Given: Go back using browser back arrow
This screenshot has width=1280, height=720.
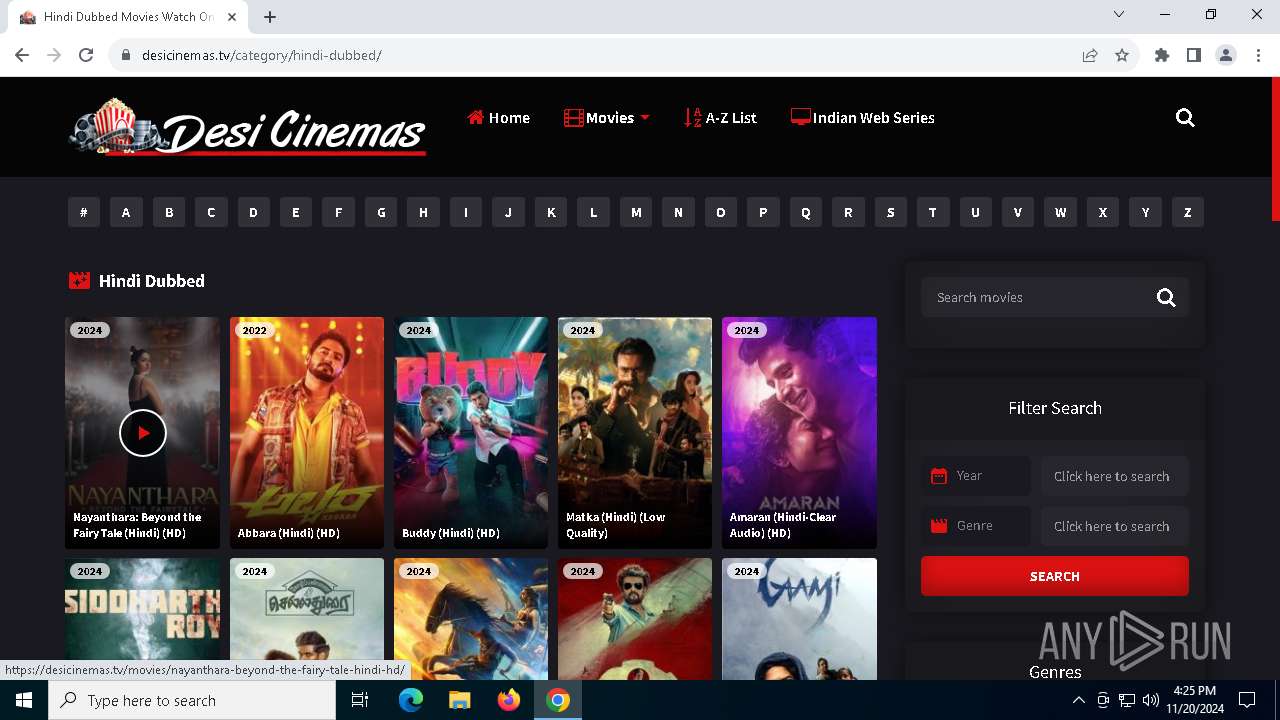Looking at the screenshot, I should pyautogui.click(x=22, y=55).
